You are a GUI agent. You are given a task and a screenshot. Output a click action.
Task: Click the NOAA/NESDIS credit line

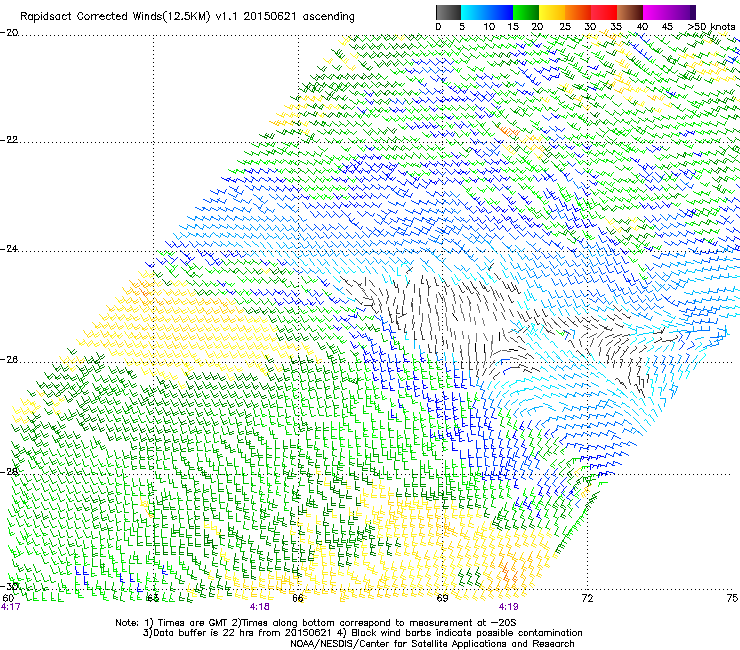(x=432, y=643)
